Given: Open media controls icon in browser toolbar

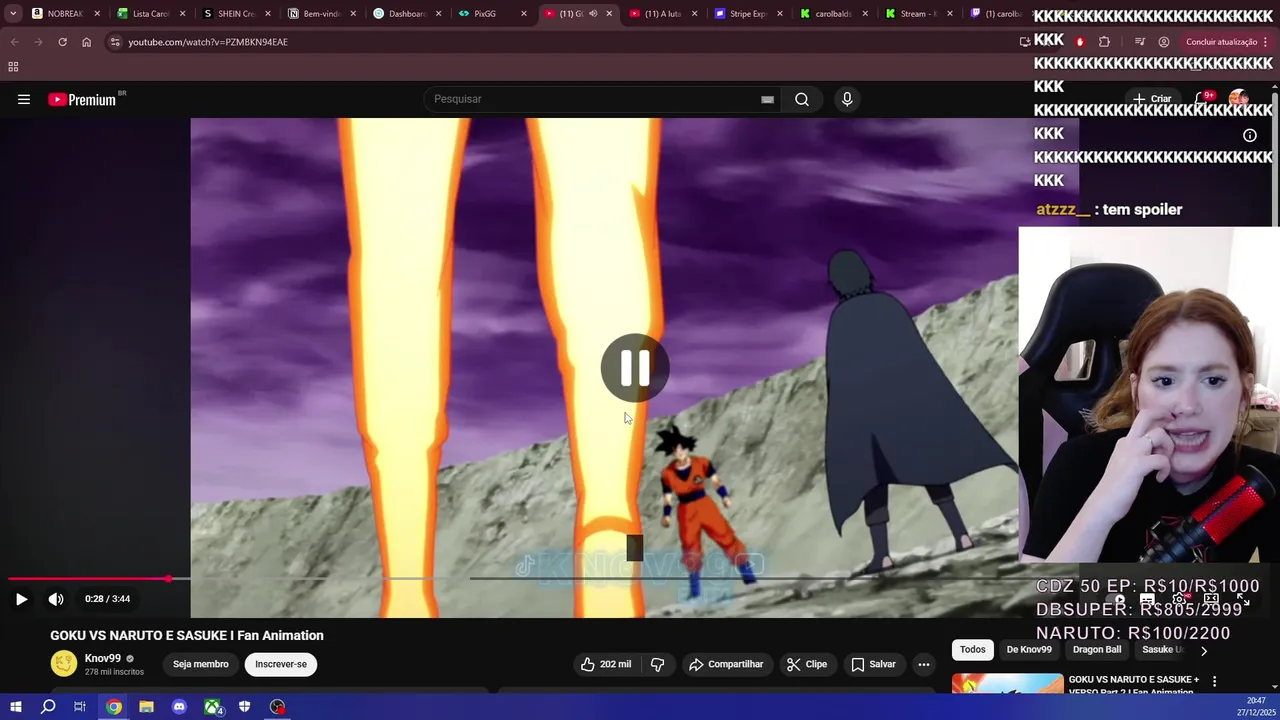Looking at the screenshot, I should (x=1139, y=42).
